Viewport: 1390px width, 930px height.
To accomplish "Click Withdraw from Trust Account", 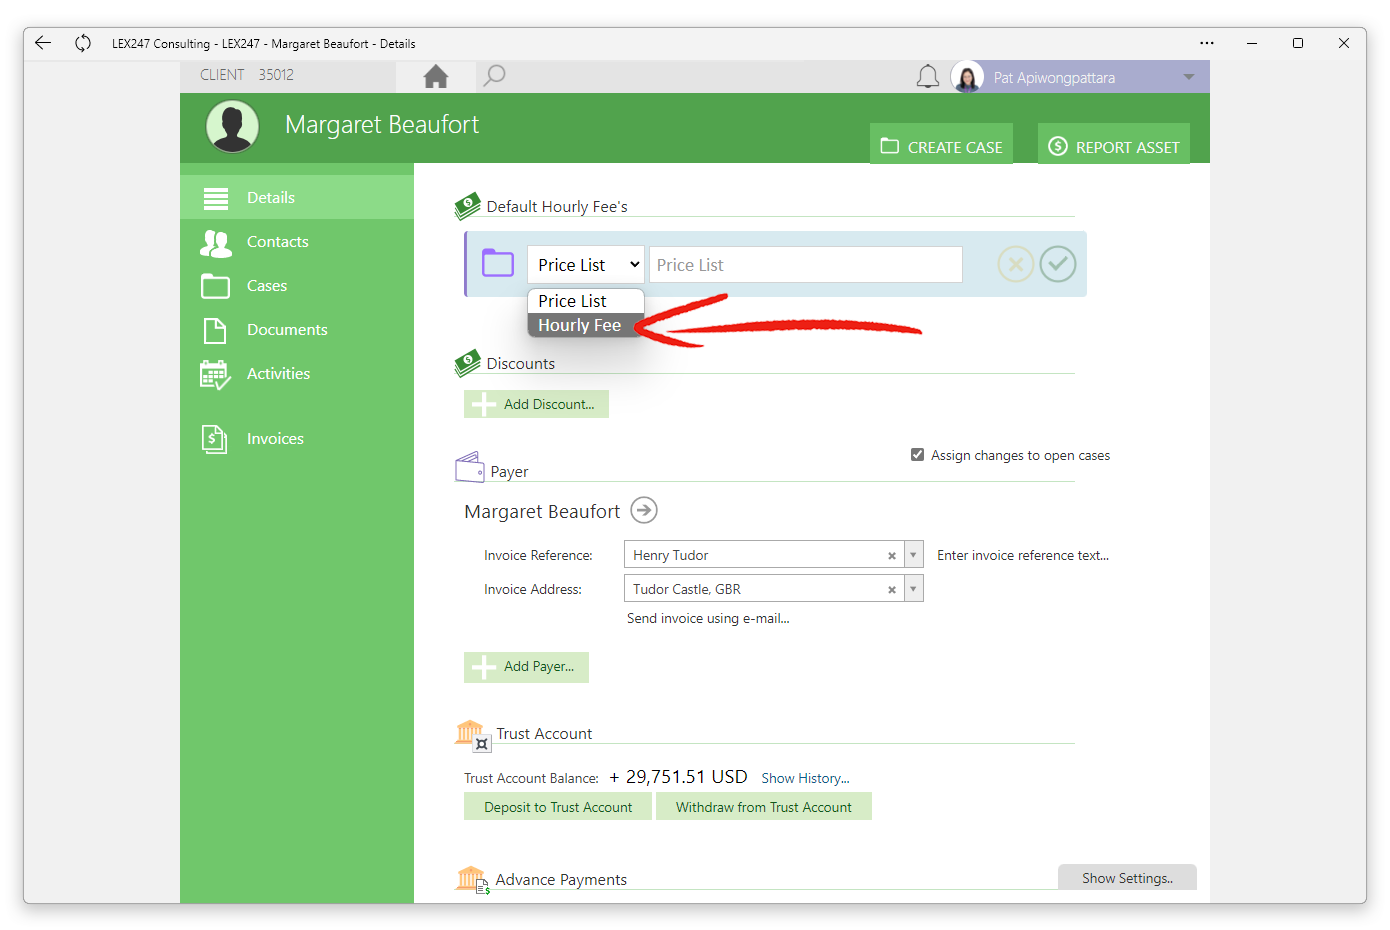I will (x=764, y=807).
